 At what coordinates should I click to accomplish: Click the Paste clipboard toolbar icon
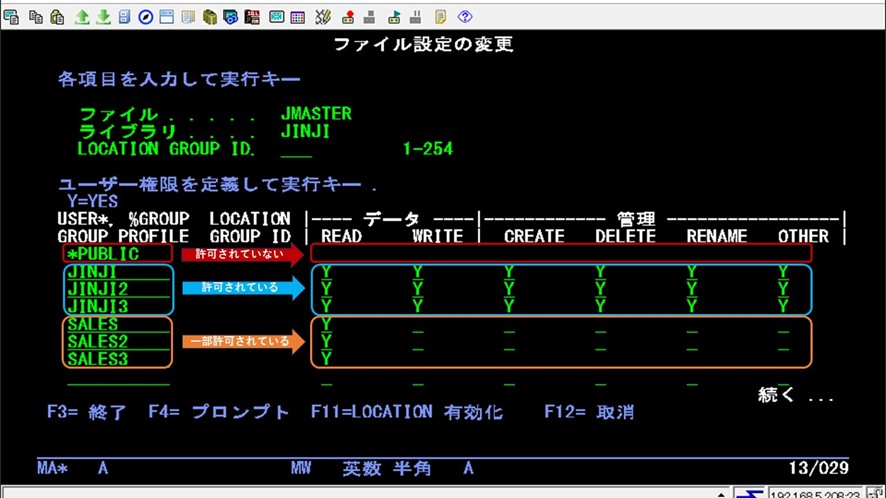(57, 17)
